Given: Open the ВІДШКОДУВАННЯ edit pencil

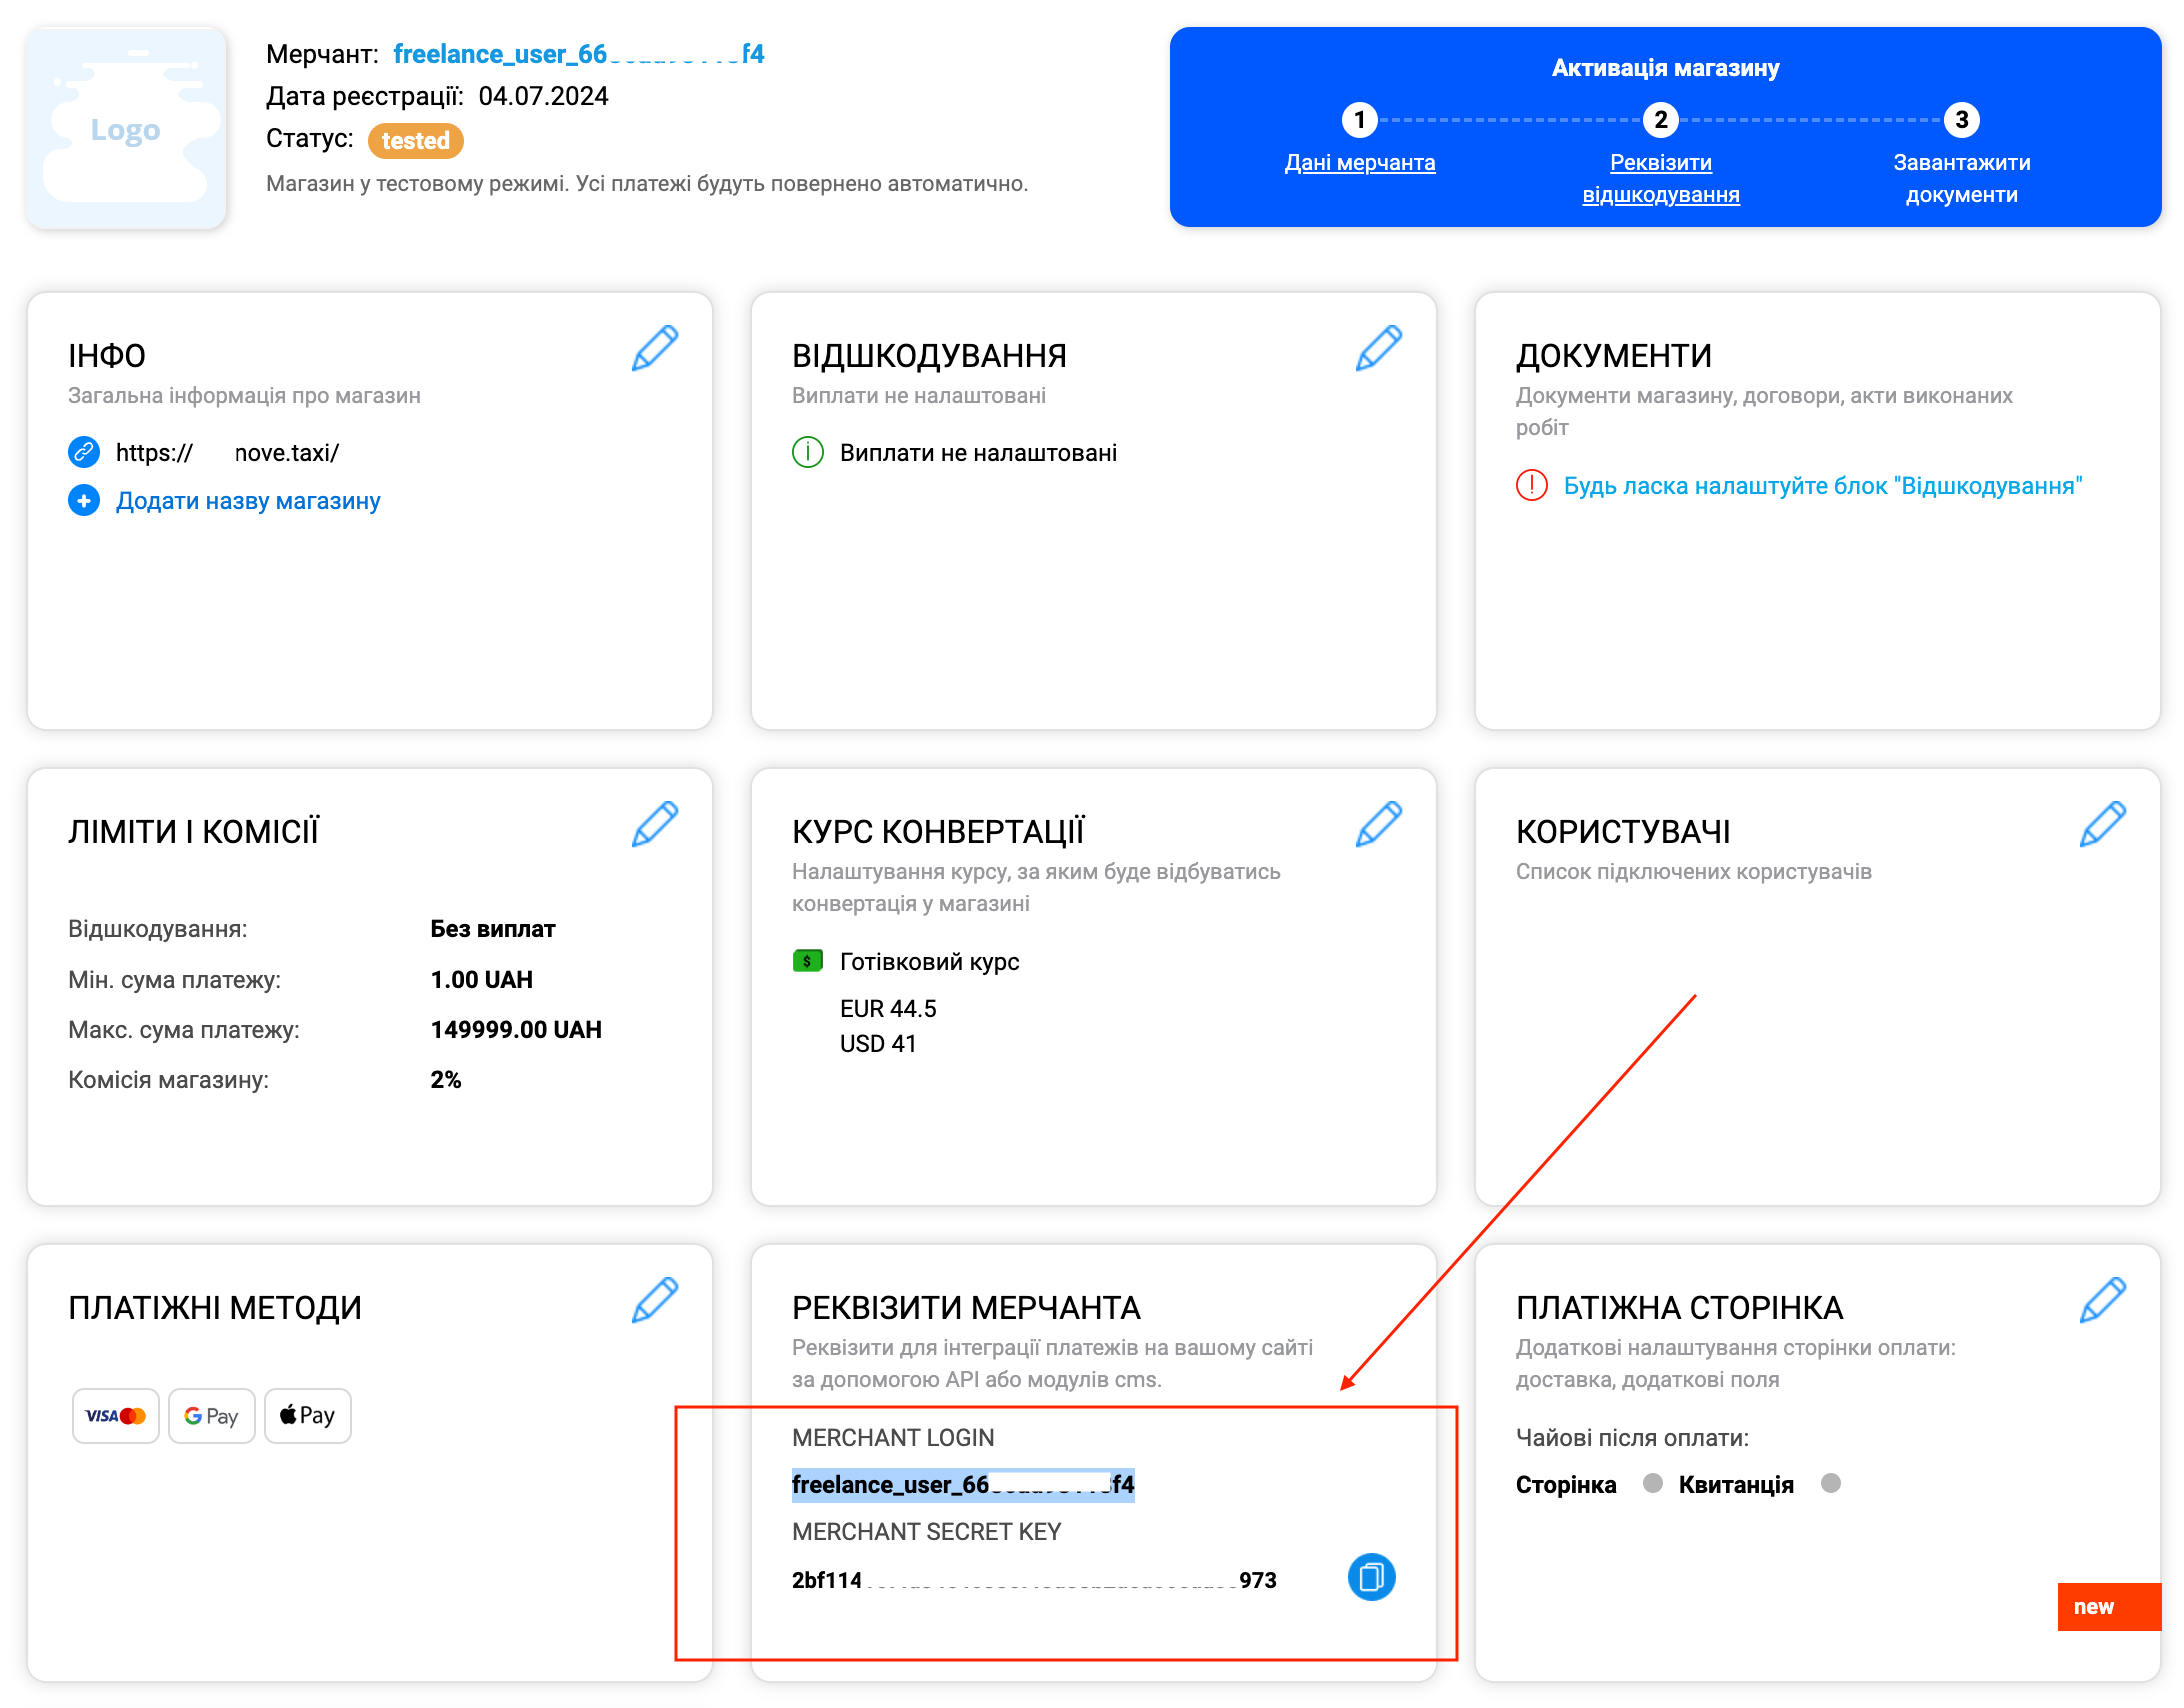Looking at the screenshot, I should 1379,348.
